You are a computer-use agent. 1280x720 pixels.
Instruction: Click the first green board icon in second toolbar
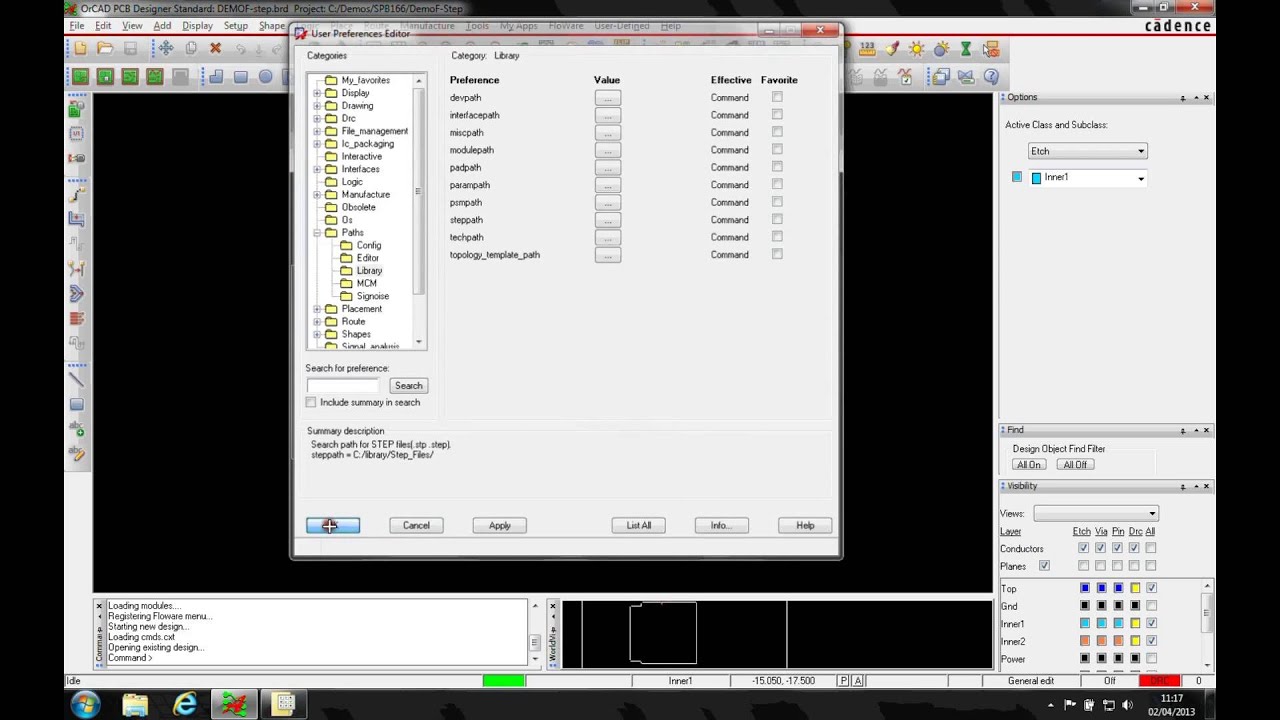[80, 77]
